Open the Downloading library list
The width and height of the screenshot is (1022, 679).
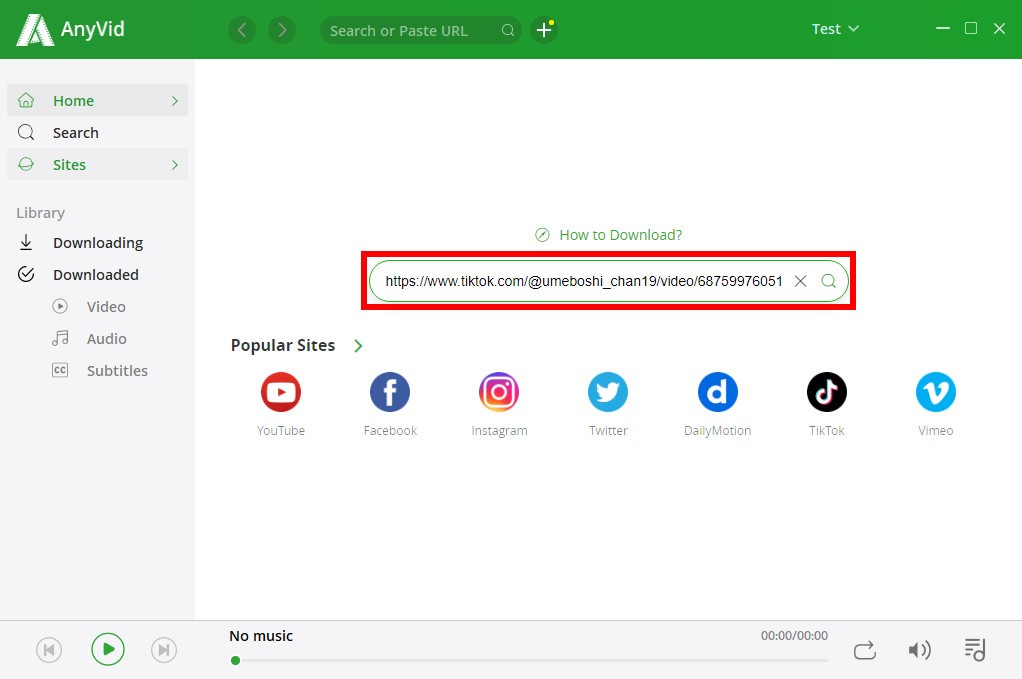pos(98,242)
